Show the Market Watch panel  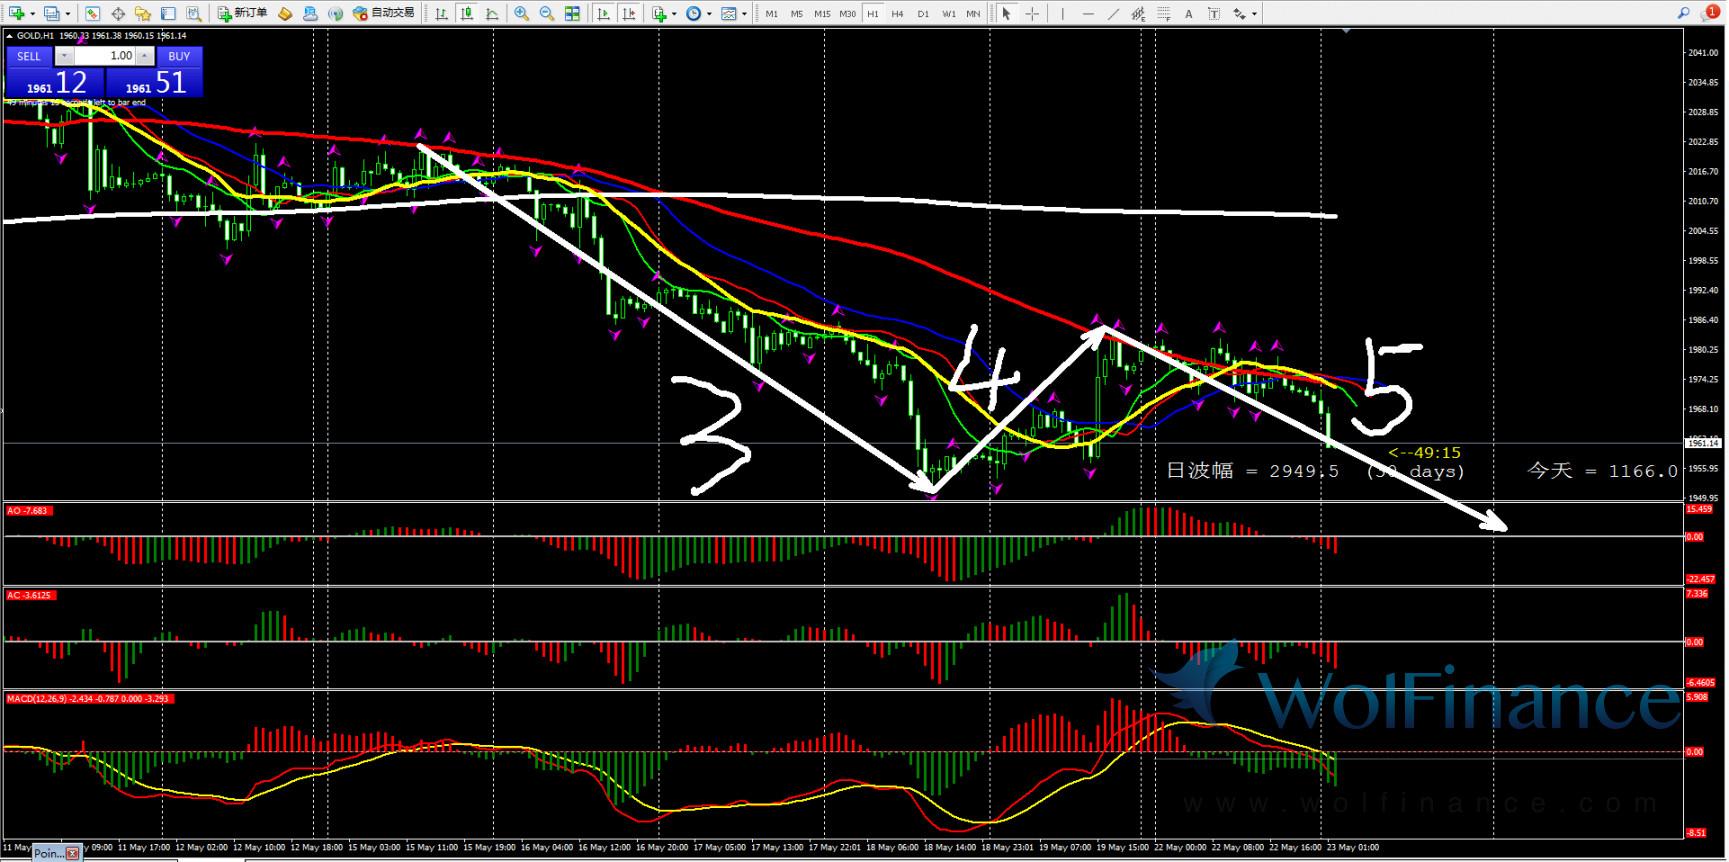tap(92, 13)
